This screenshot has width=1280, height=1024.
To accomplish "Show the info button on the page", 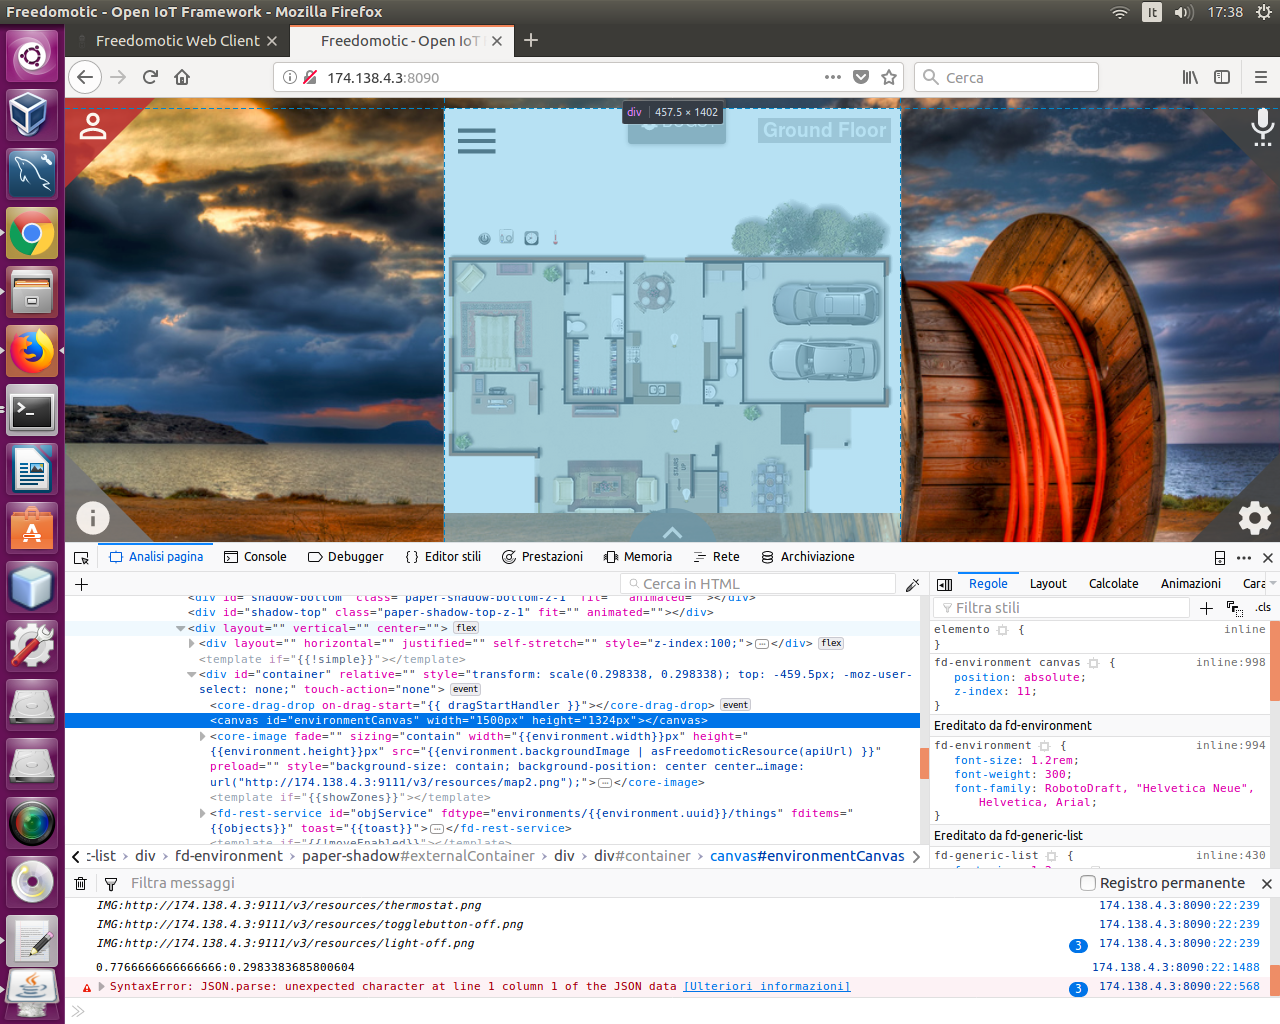I will pyautogui.click(x=93, y=517).
